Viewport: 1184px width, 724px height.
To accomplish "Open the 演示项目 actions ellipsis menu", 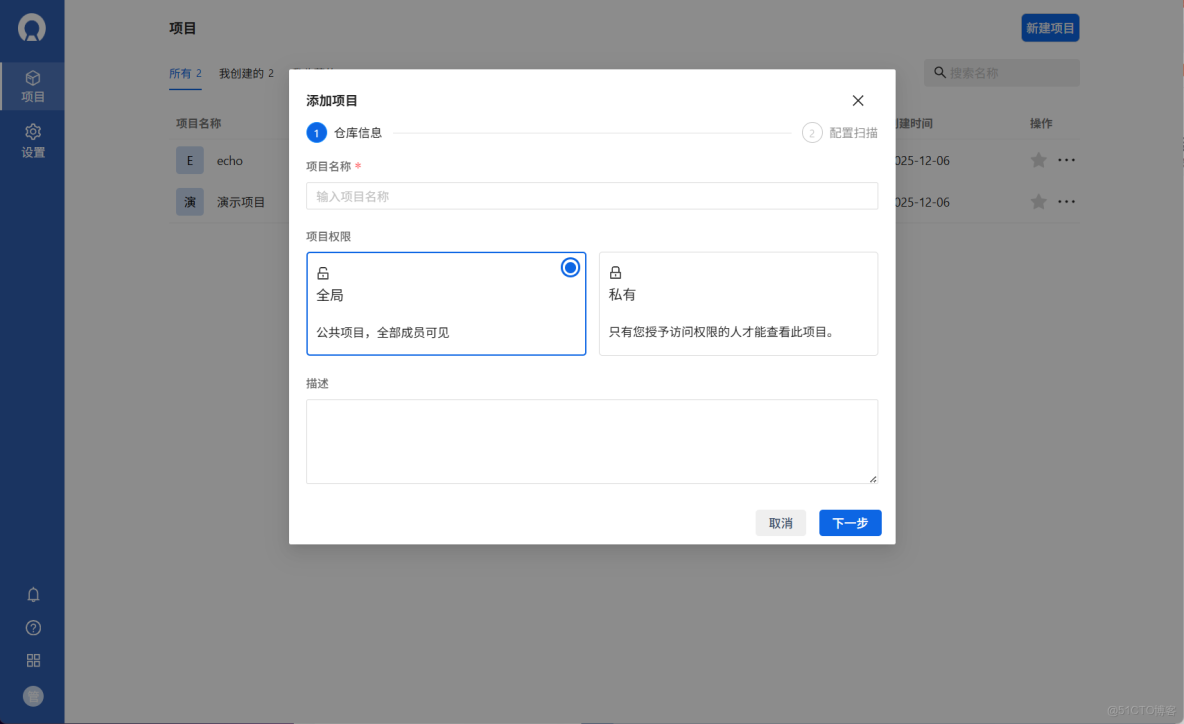I will [x=1067, y=201].
